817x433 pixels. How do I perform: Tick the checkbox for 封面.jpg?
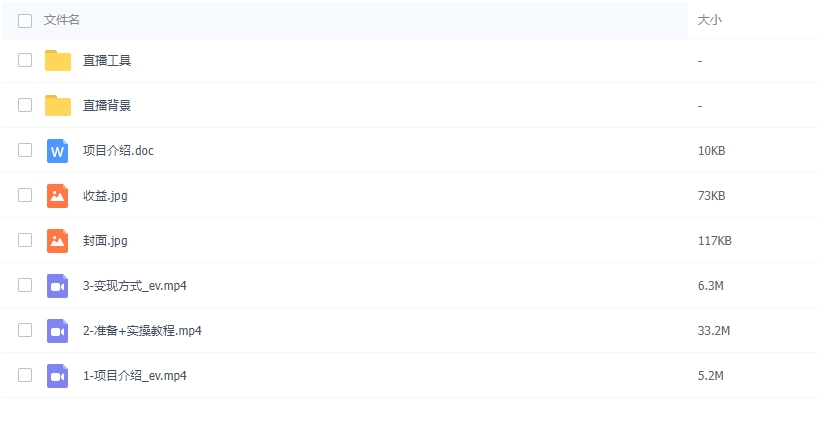point(25,240)
